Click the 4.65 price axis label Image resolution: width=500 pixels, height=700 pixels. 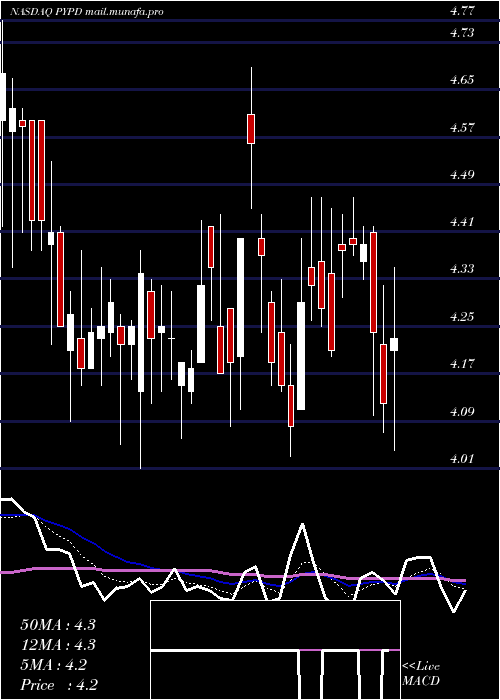462,80
